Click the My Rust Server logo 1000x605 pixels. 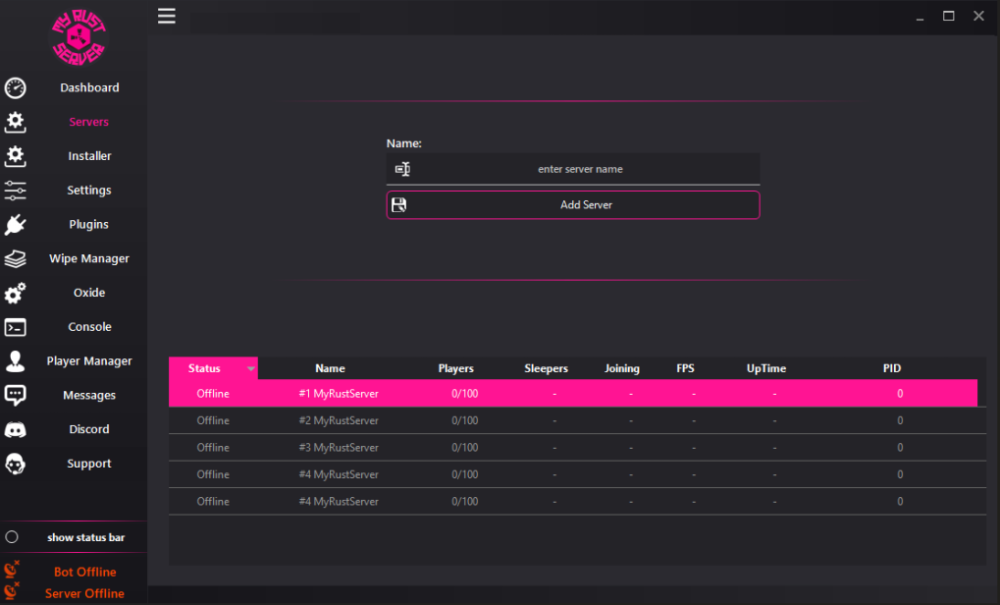pos(79,37)
